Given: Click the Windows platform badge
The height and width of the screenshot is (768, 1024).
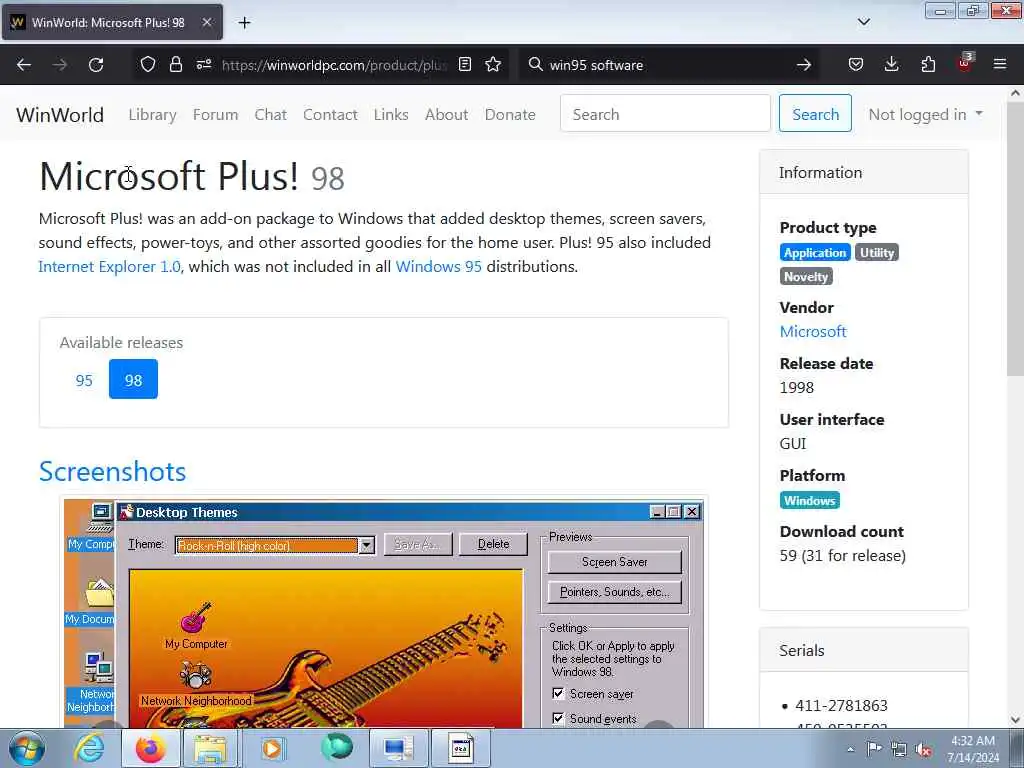Looking at the screenshot, I should coord(809,501).
